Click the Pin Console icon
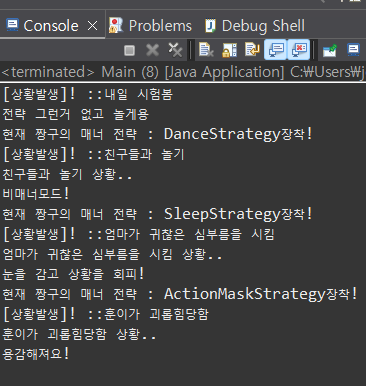Viewport: 366px width, 386px height. (x=330, y=50)
